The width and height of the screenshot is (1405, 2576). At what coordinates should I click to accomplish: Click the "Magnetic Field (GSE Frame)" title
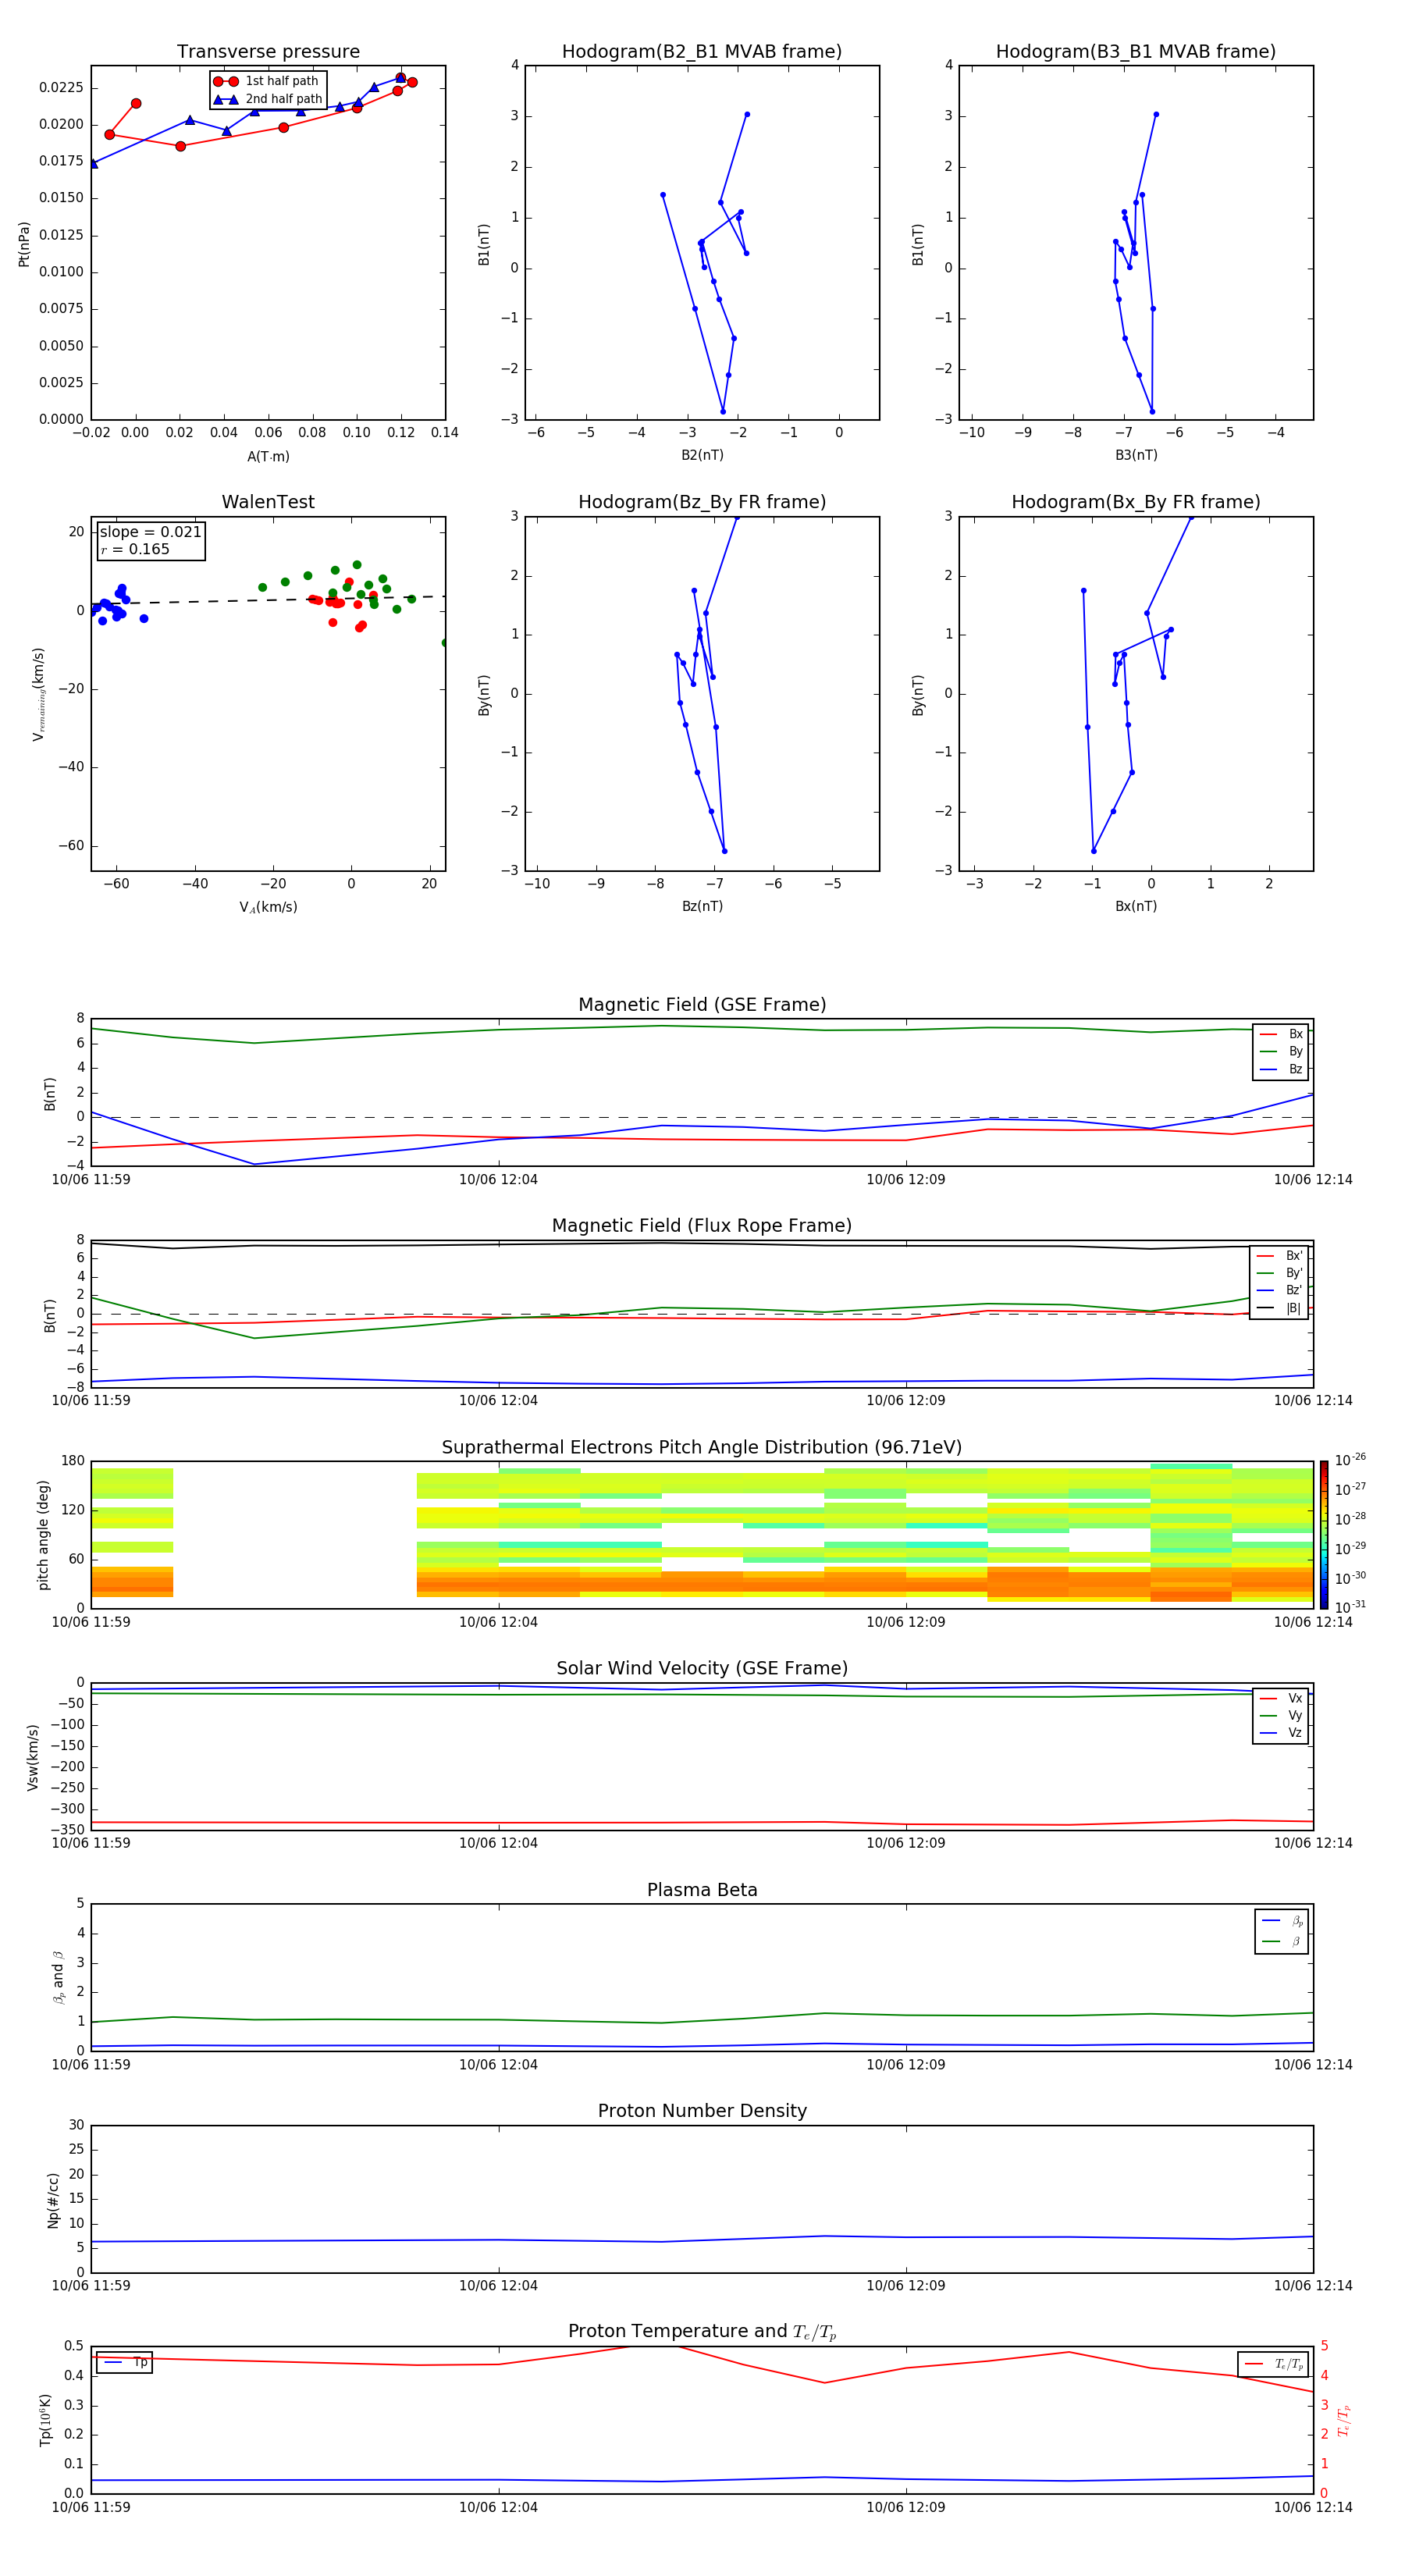(x=702, y=1005)
